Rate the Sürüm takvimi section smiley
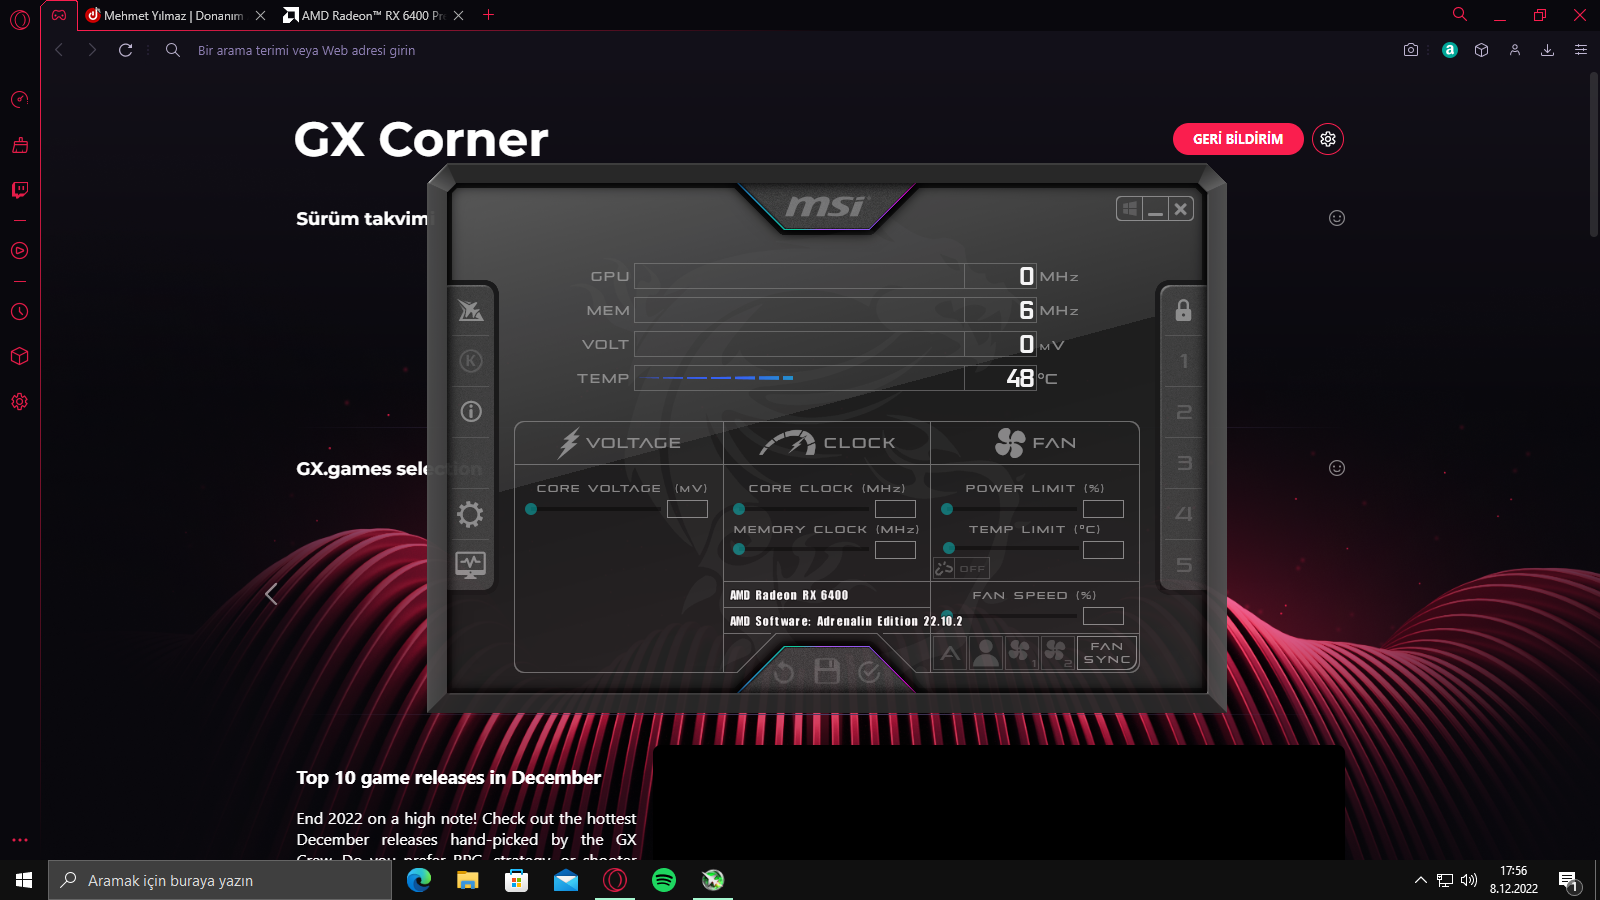The image size is (1600, 900). click(1337, 218)
